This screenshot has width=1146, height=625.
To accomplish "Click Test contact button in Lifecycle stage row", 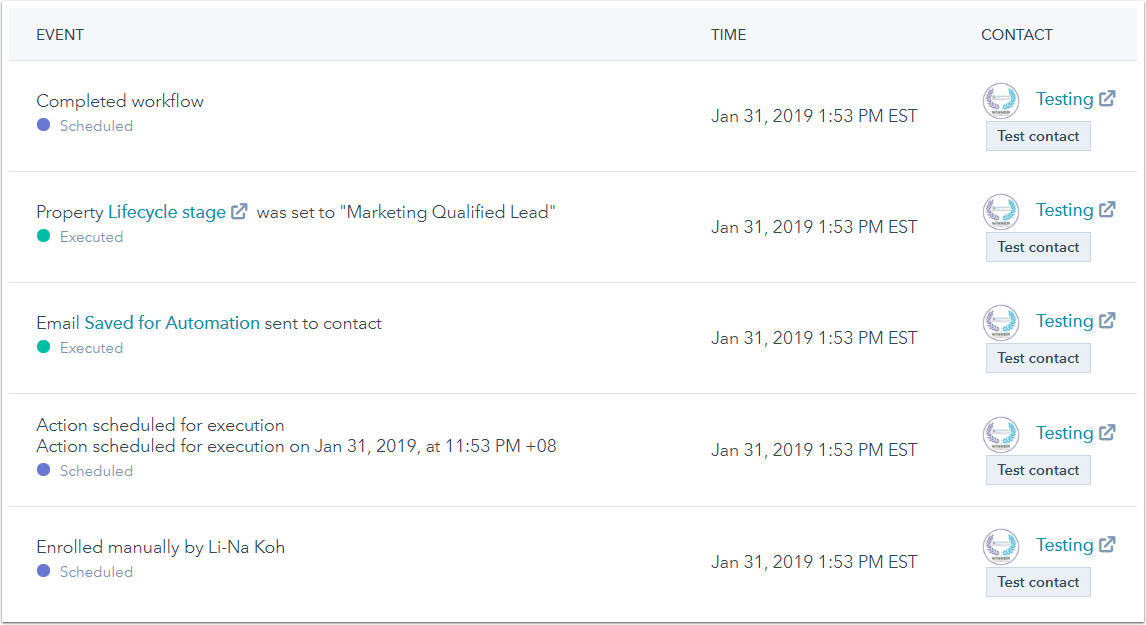I will click(1038, 247).
